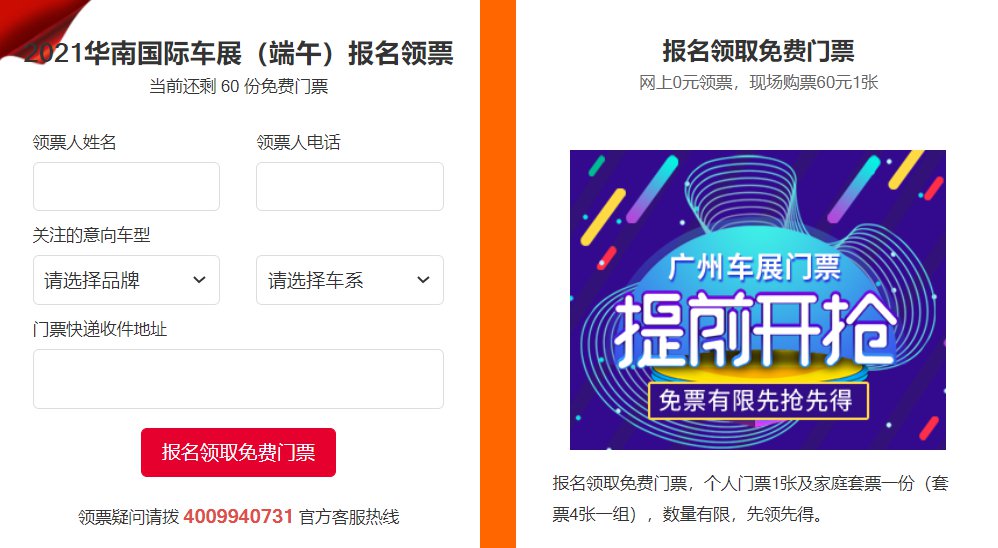Viewport: 998px width, 548px height.
Task: Click the 领票人姓名 name input field
Action: click(126, 187)
